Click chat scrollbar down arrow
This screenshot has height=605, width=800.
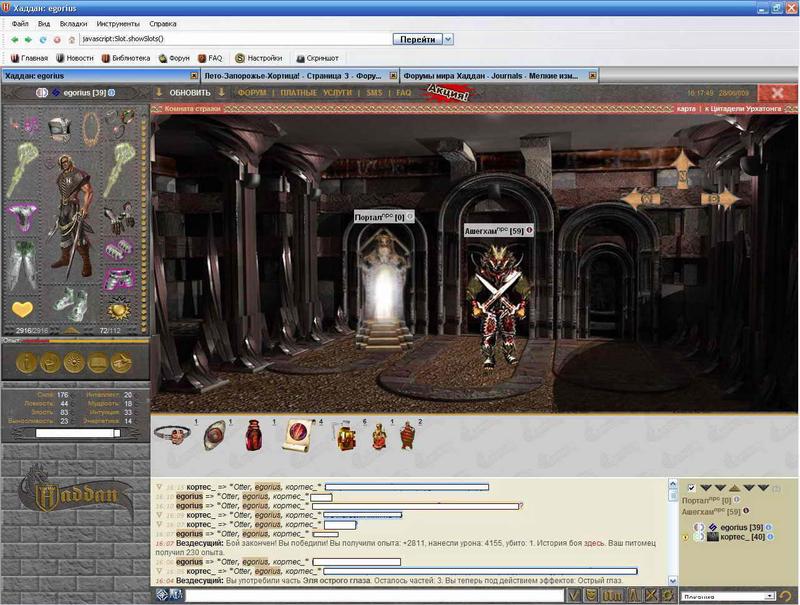point(673,581)
